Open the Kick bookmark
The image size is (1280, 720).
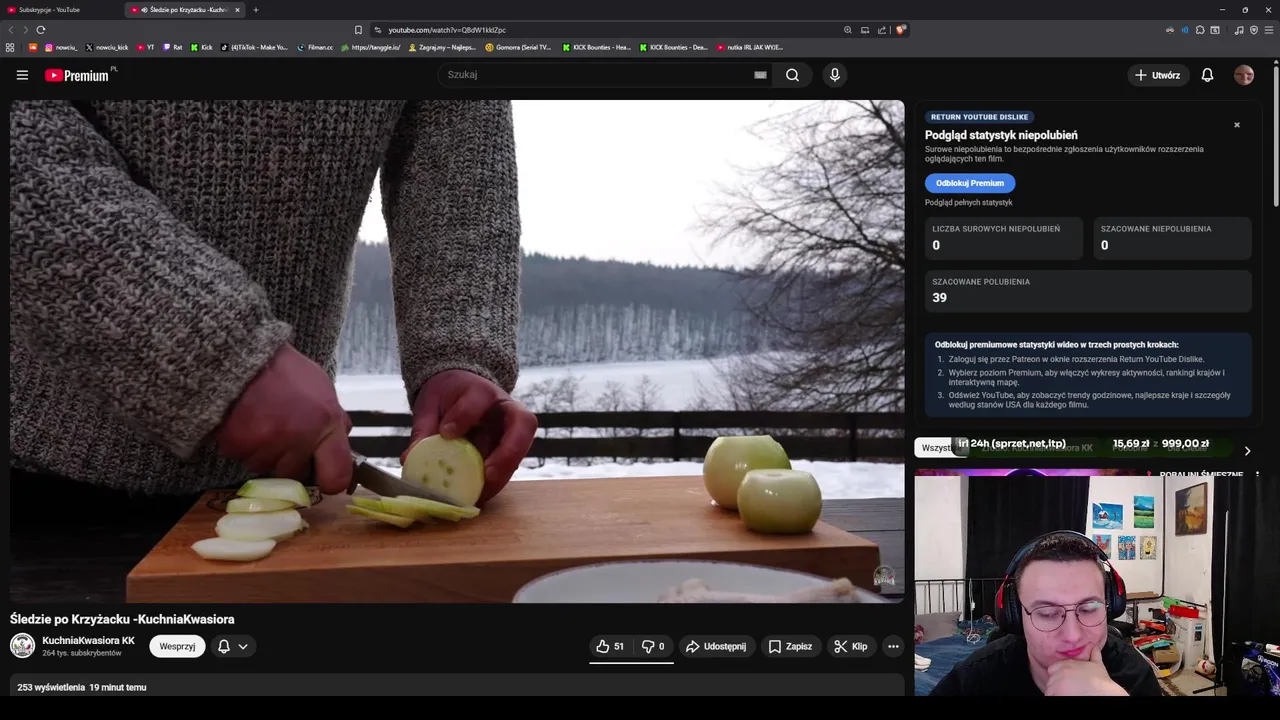(202, 47)
